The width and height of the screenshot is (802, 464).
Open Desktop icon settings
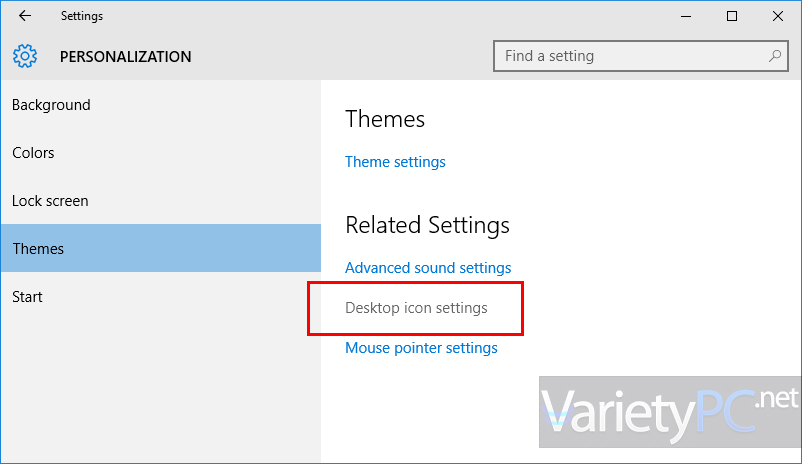(416, 308)
